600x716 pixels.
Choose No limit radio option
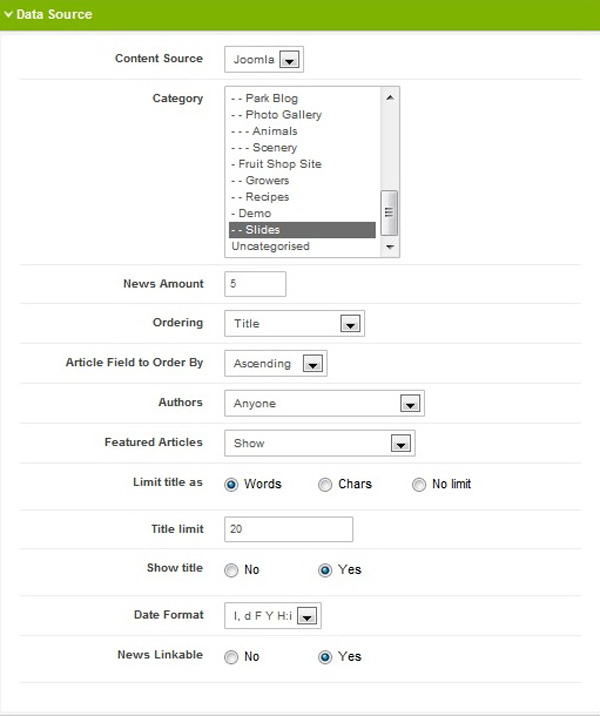click(x=419, y=485)
